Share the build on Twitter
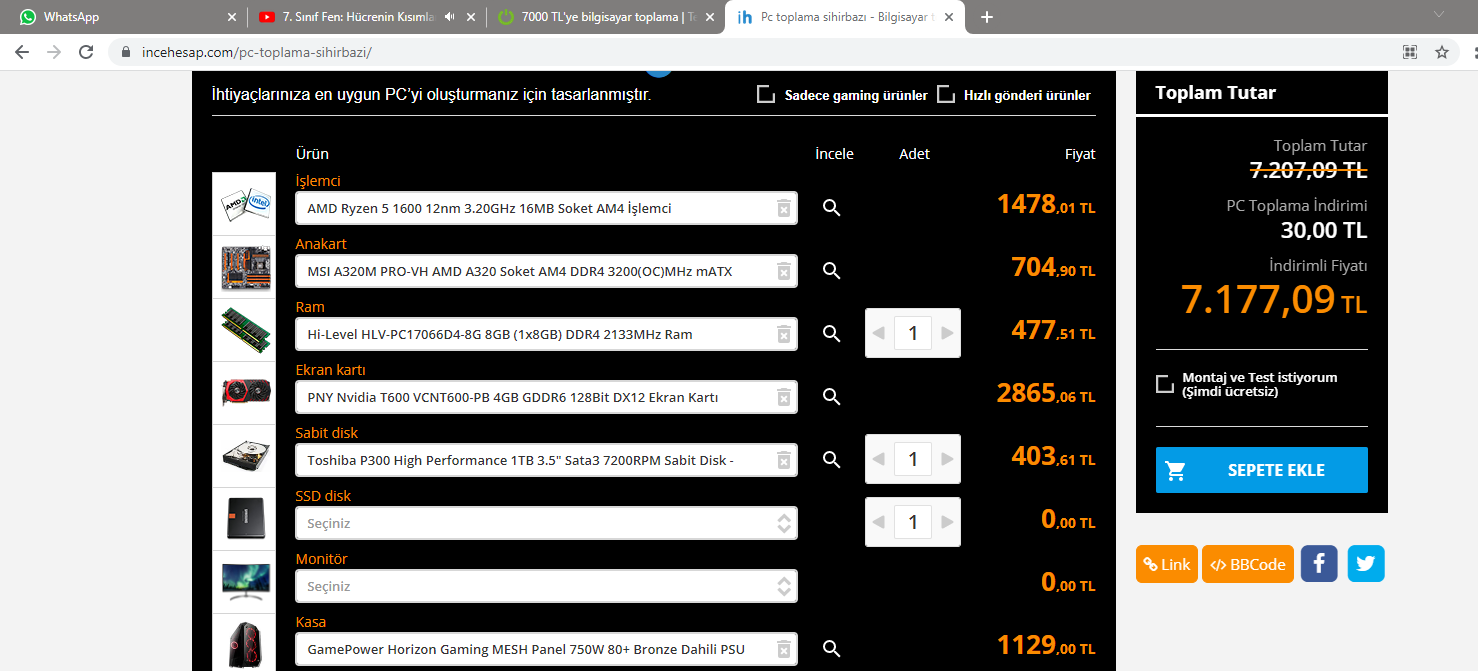This screenshot has height=671, width=1478. pyautogui.click(x=1366, y=564)
